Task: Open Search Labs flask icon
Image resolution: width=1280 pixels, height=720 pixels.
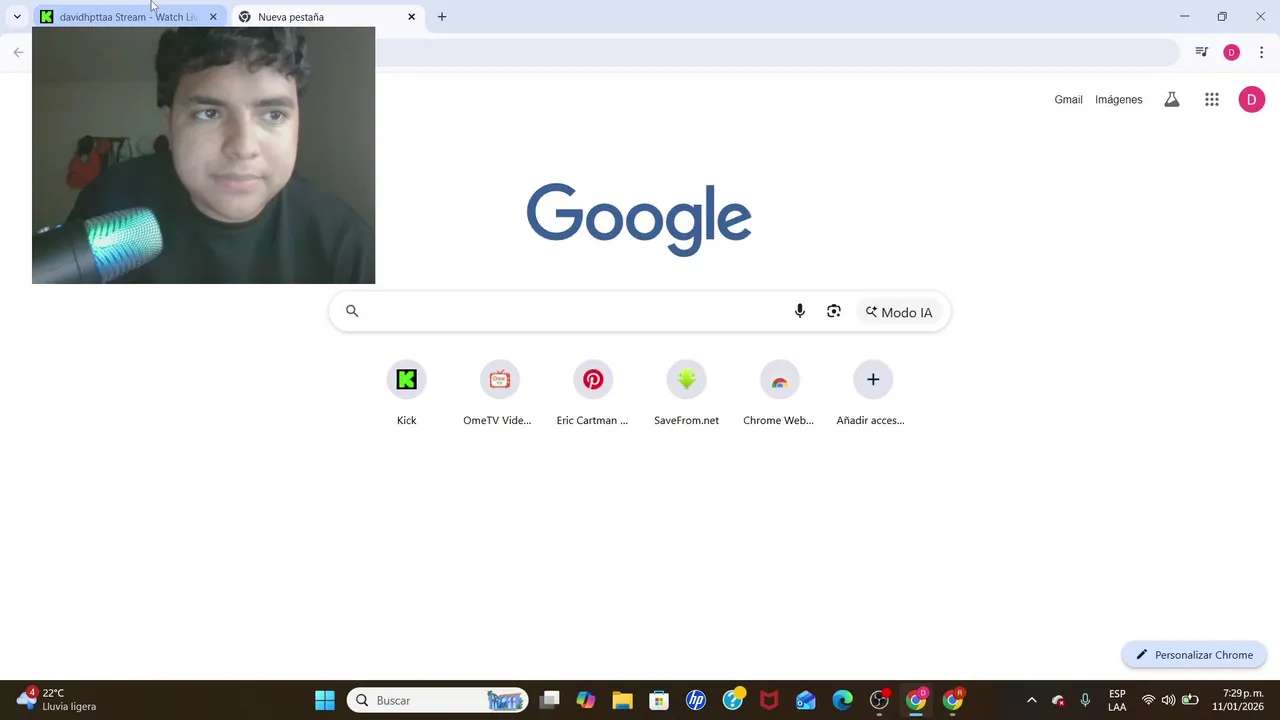Action: click(1171, 100)
